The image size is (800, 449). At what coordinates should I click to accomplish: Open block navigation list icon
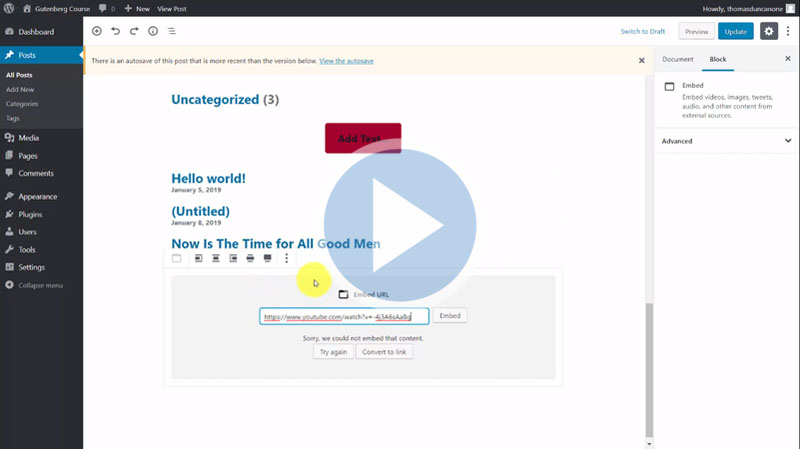[172, 32]
